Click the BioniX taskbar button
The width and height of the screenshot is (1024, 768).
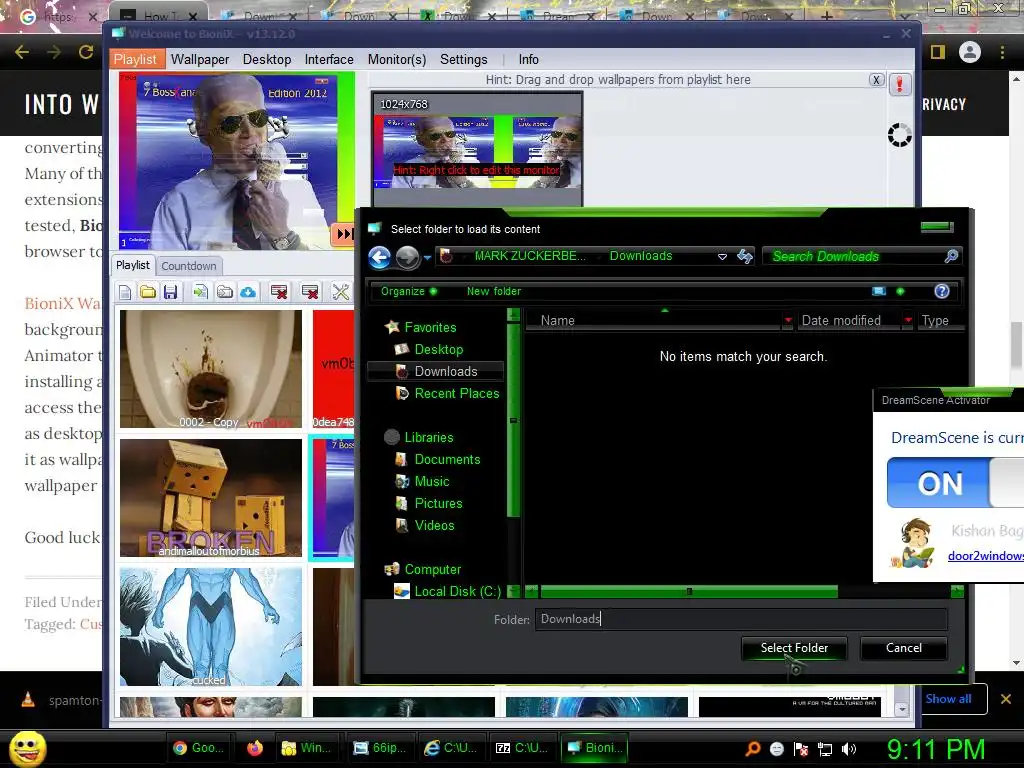click(x=594, y=748)
